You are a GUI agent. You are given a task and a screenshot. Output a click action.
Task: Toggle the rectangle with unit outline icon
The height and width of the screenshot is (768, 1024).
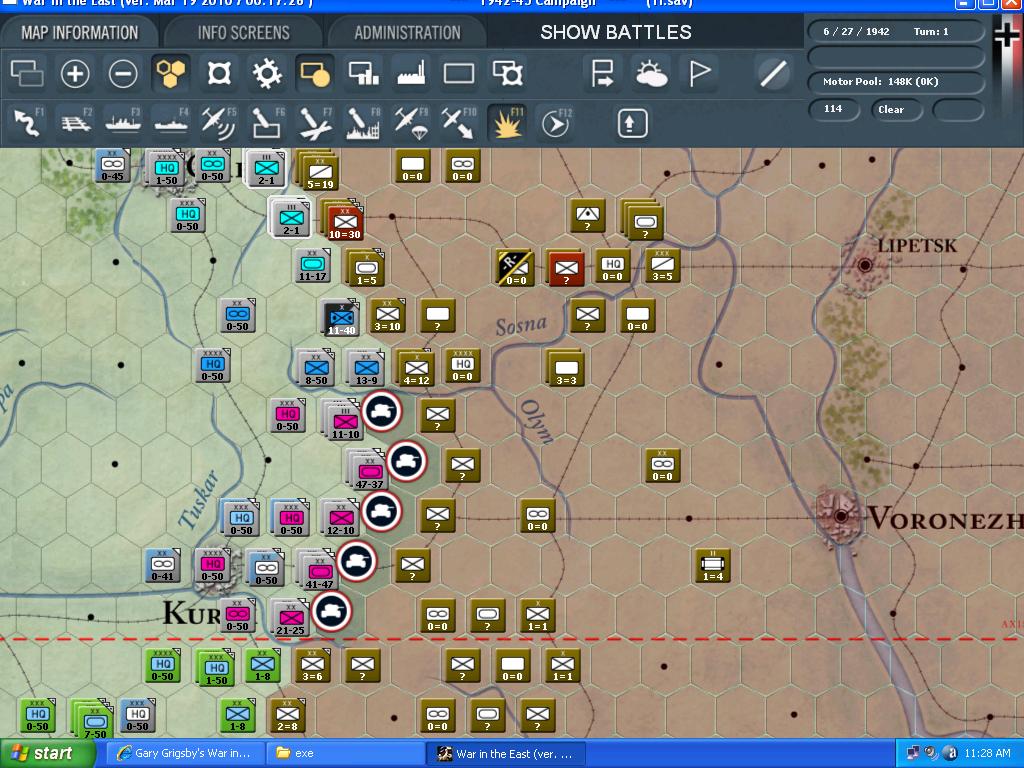point(507,73)
